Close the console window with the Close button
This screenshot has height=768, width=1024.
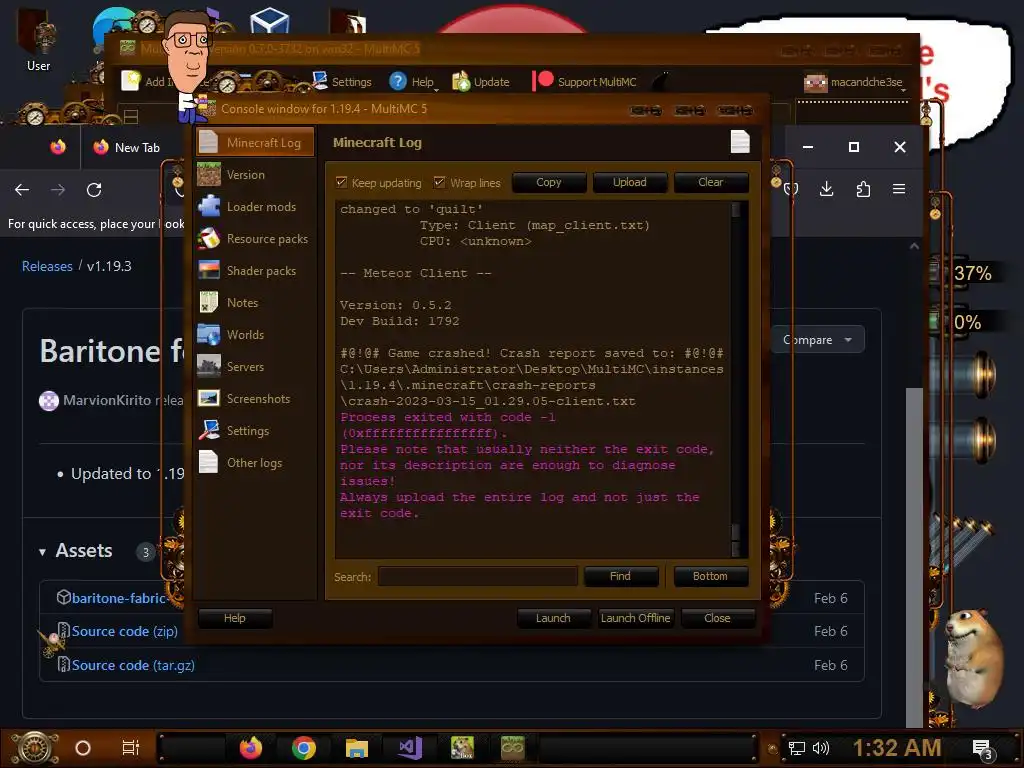click(x=717, y=618)
